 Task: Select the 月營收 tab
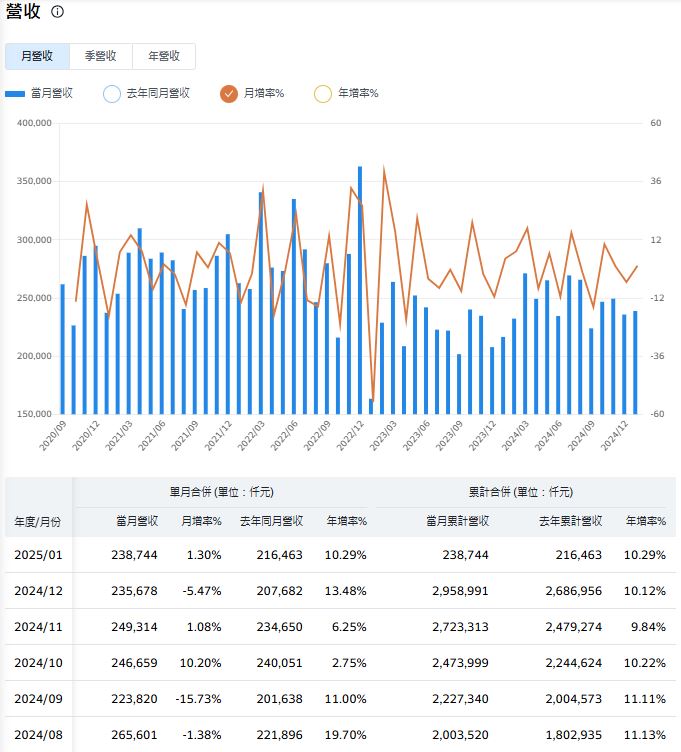tap(37, 56)
